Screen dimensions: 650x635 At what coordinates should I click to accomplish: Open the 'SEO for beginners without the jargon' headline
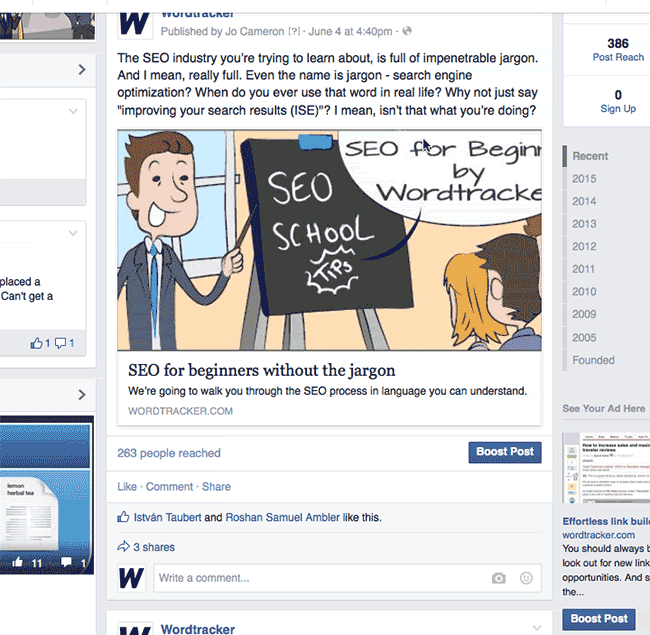click(262, 370)
